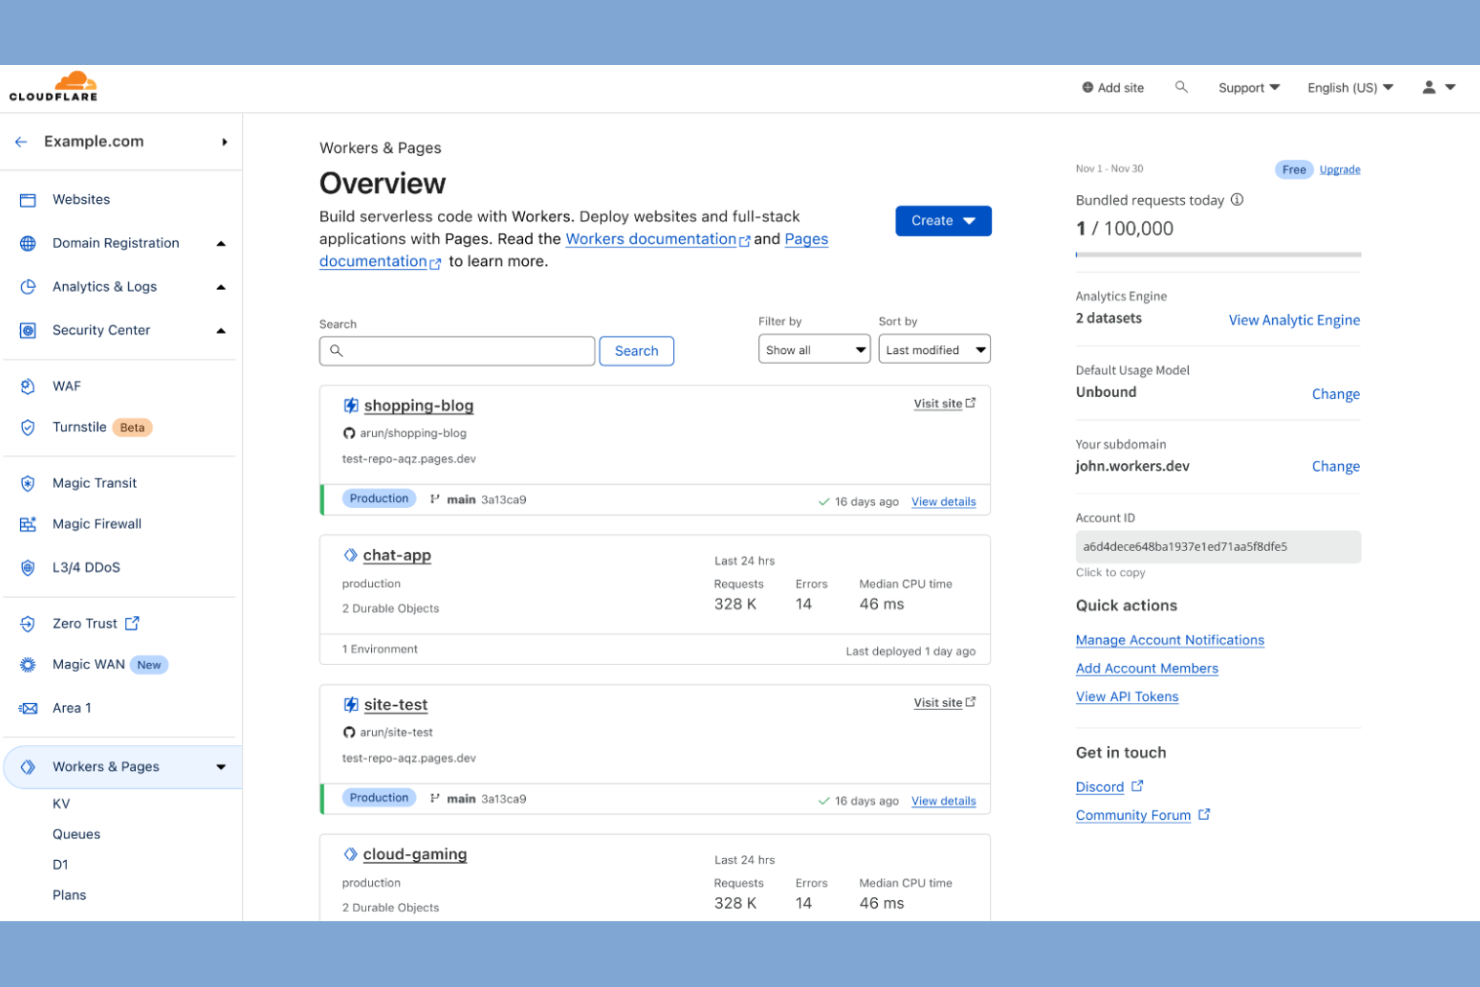Click the WAF shield icon in sidebar
Screen dimensions: 1480x987
(x=27, y=385)
